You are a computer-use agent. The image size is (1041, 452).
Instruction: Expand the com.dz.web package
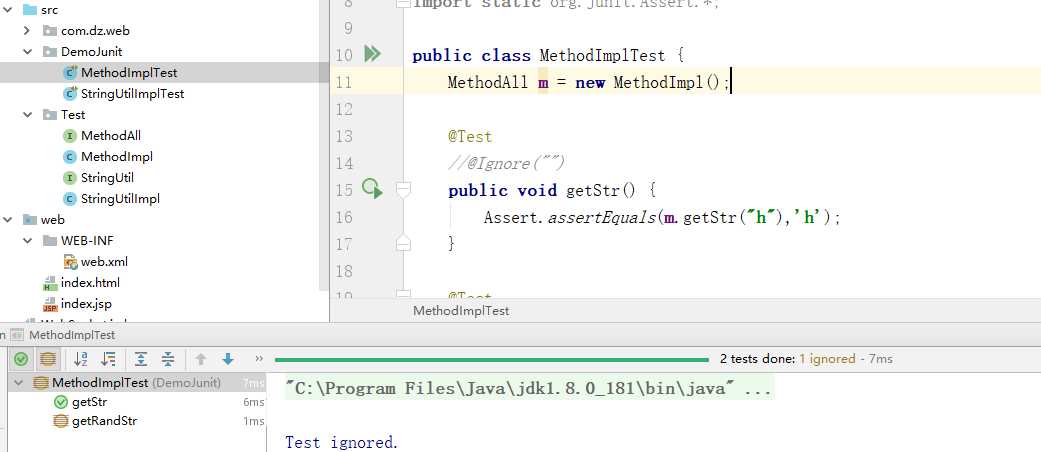coord(27,31)
